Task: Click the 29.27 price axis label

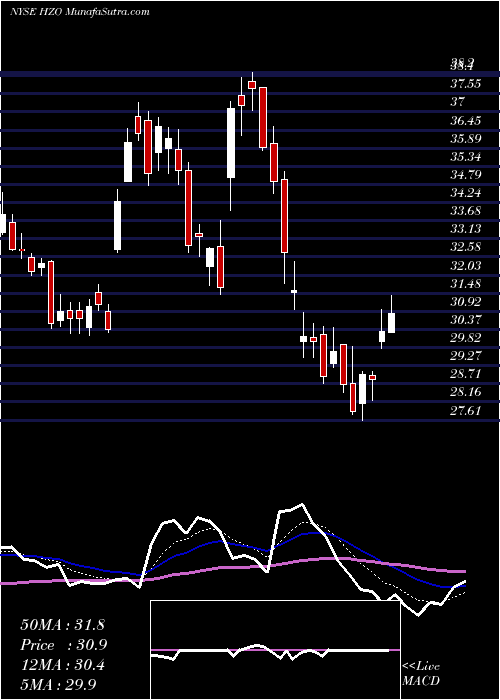Action: [x=466, y=356]
